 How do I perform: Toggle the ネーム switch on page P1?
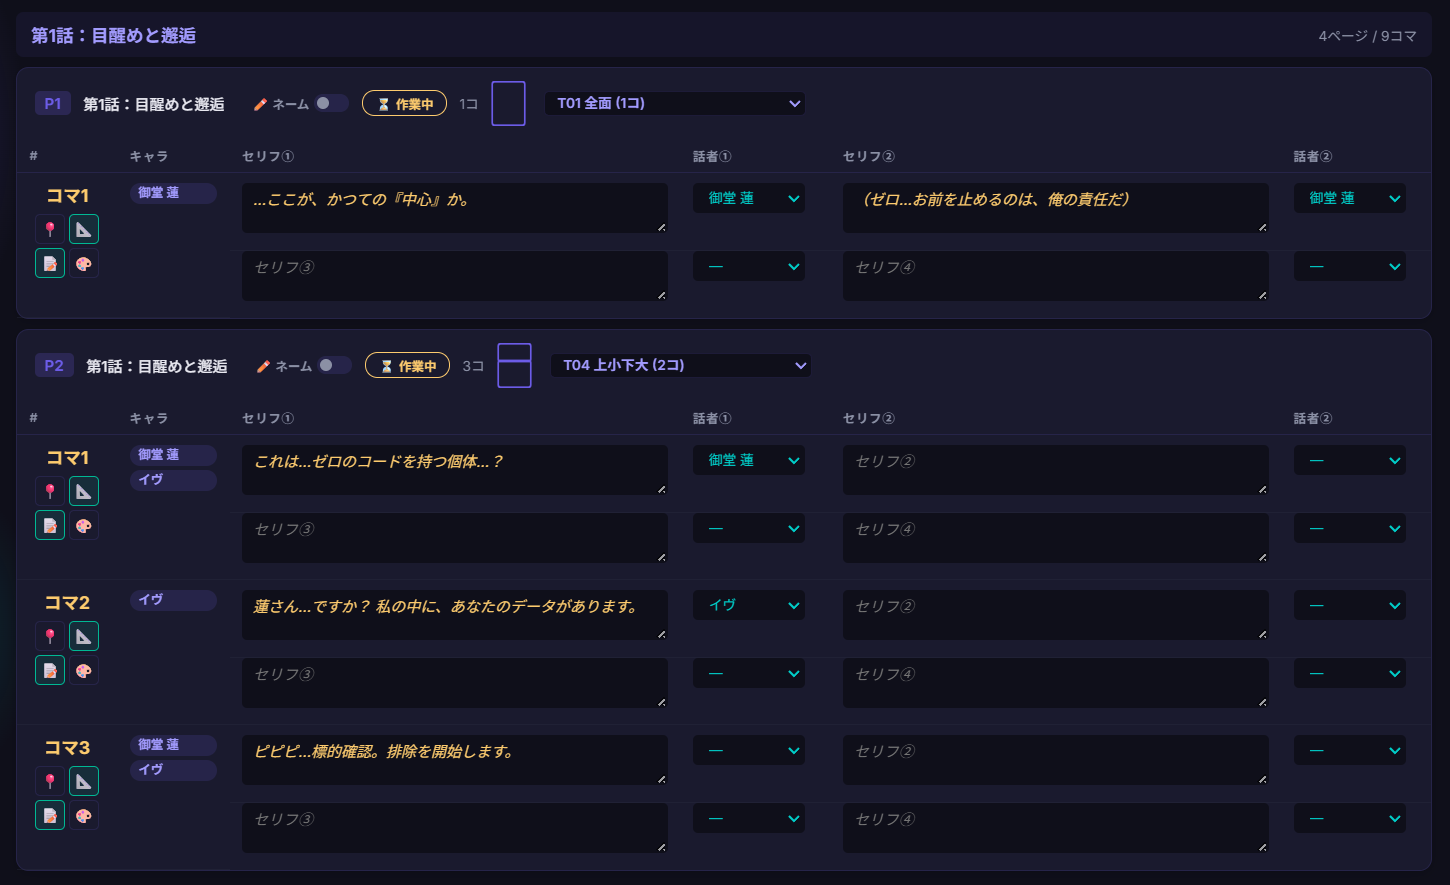(332, 103)
